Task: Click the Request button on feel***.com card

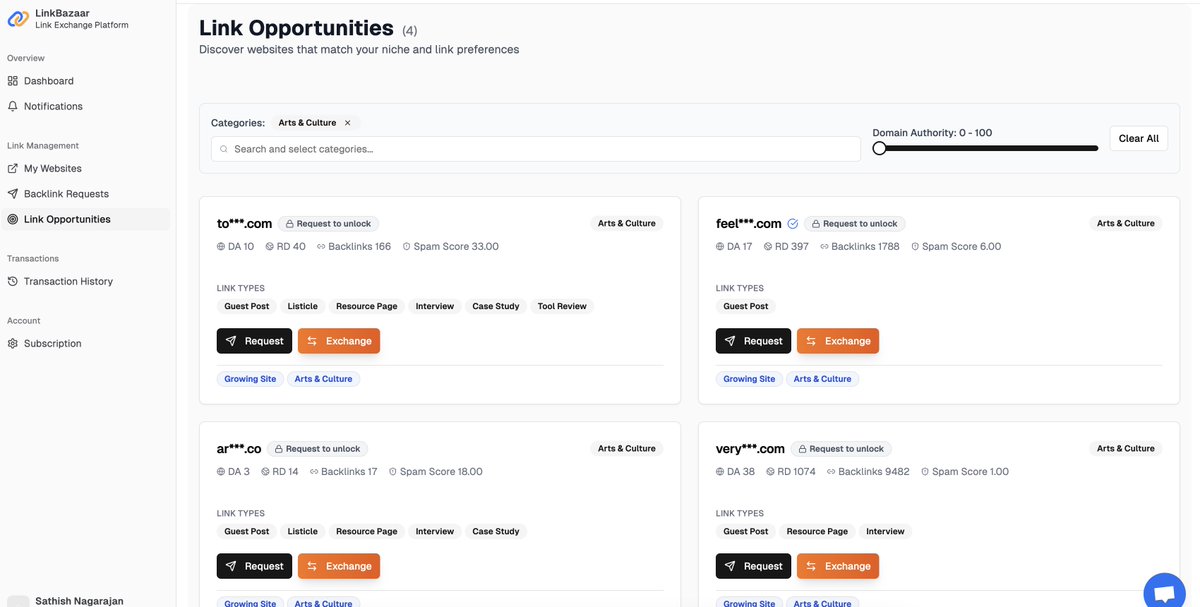Action: tap(753, 341)
